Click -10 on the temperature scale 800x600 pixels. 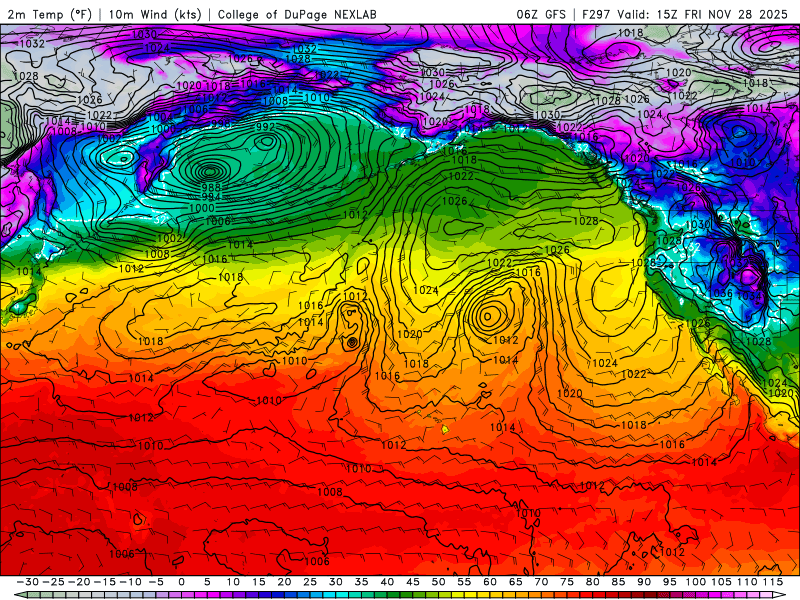click(x=130, y=582)
